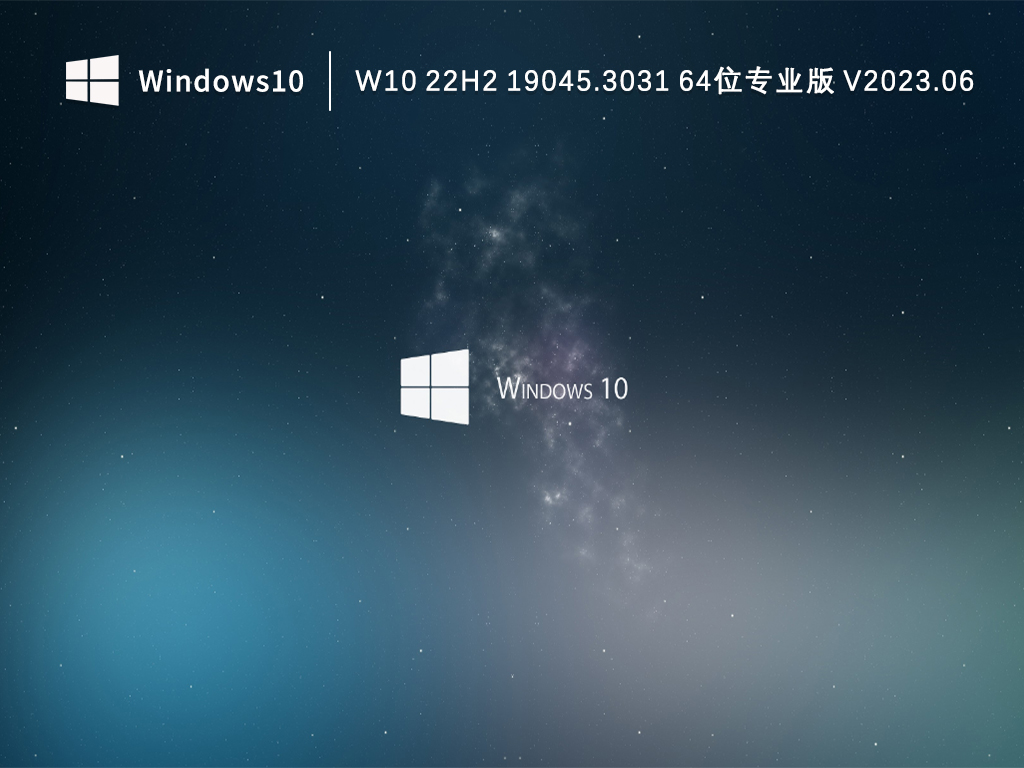Click the "W10" text in the title
Screen dimensions: 1024x768
coord(384,81)
